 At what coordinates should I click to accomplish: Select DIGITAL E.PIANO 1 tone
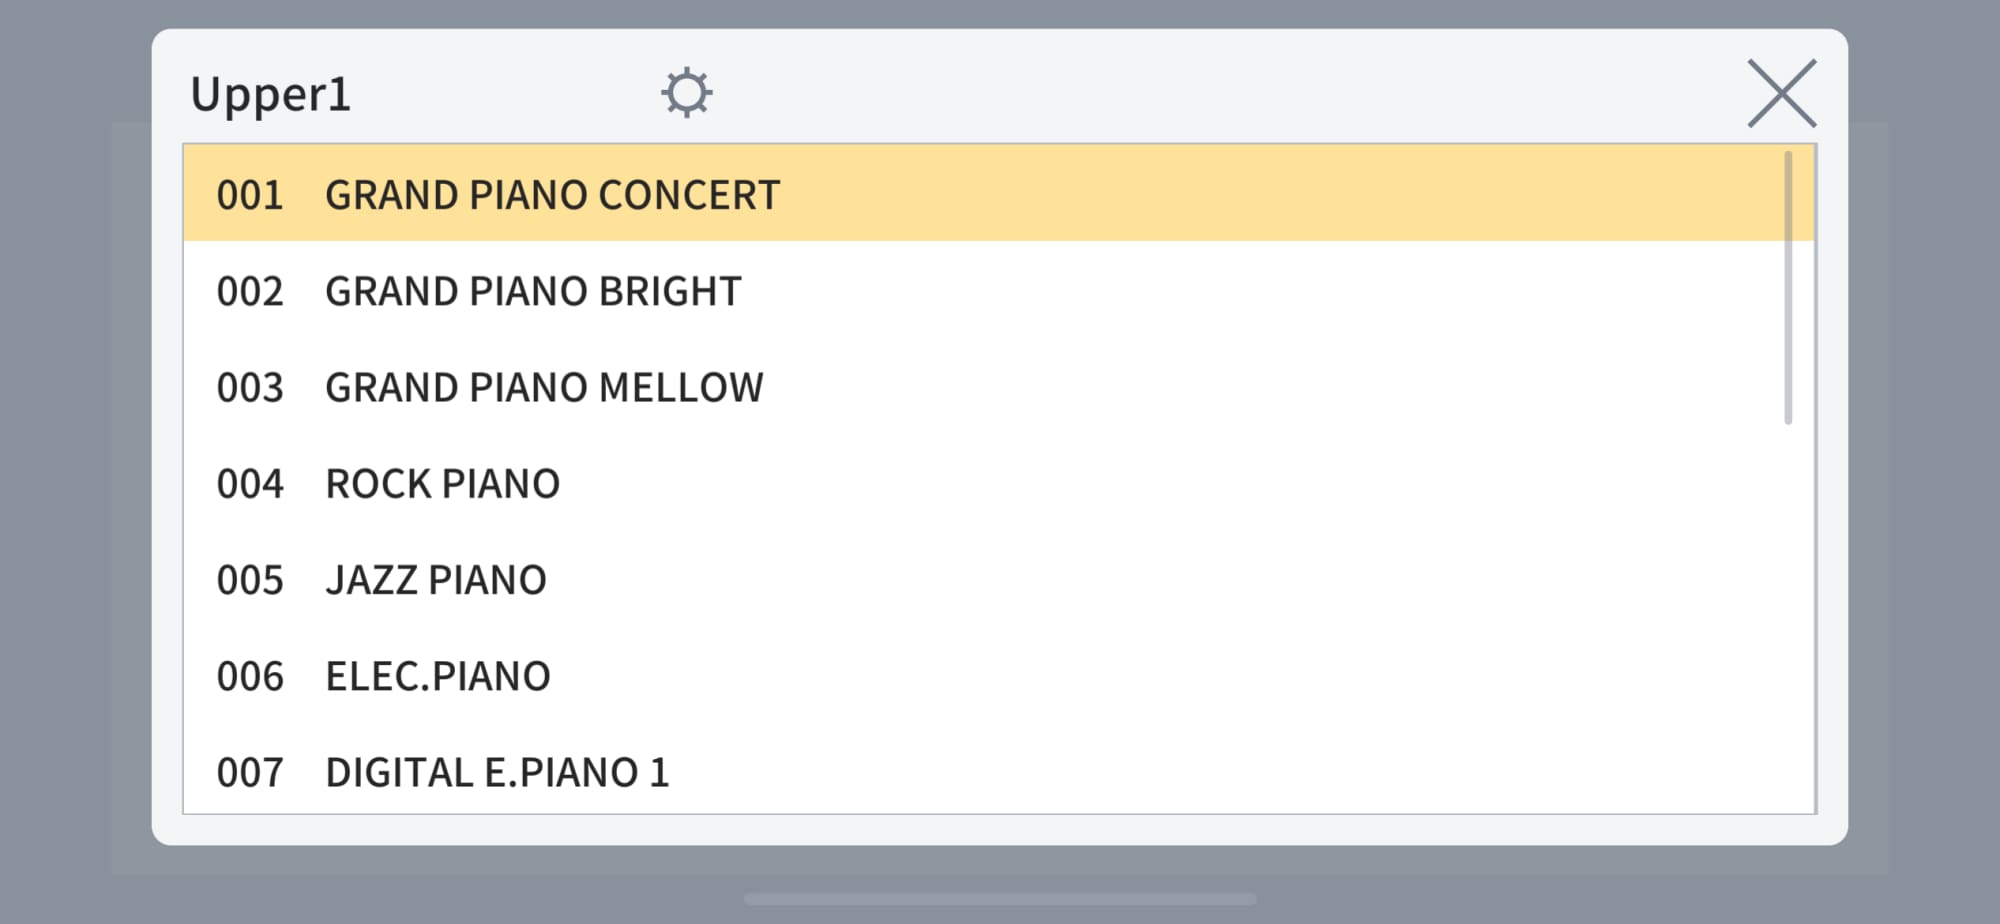coord(497,772)
